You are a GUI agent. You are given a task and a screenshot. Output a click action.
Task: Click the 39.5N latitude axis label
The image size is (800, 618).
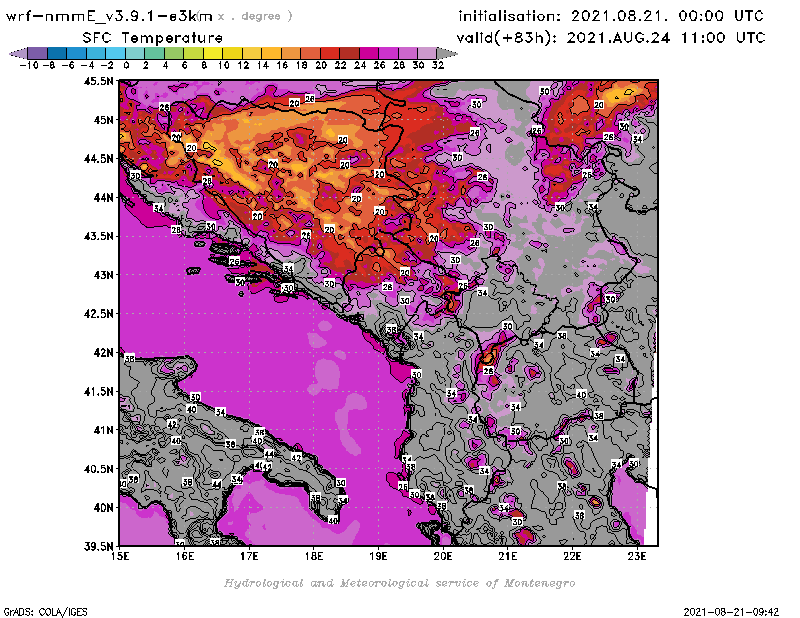point(98,546)
